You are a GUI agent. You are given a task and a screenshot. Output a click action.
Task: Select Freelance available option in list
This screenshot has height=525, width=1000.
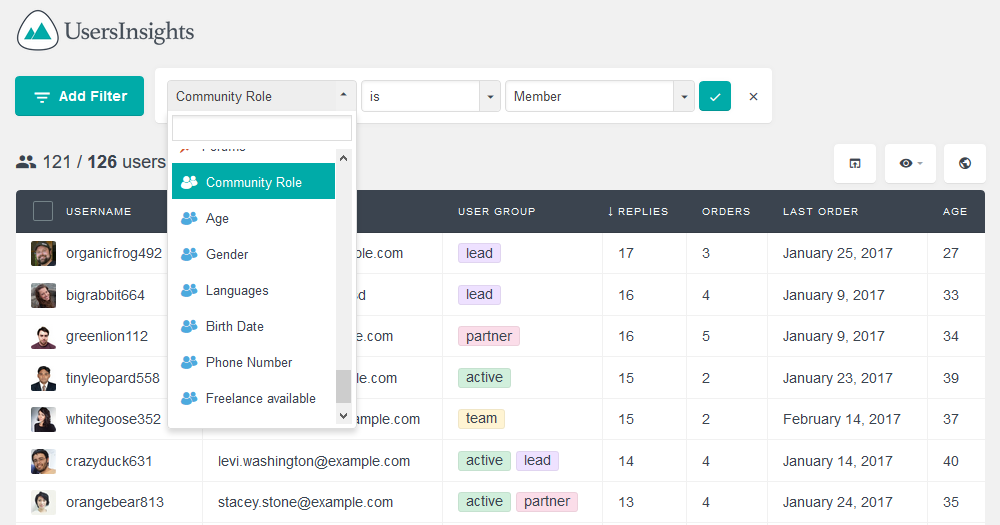[253, 398]
